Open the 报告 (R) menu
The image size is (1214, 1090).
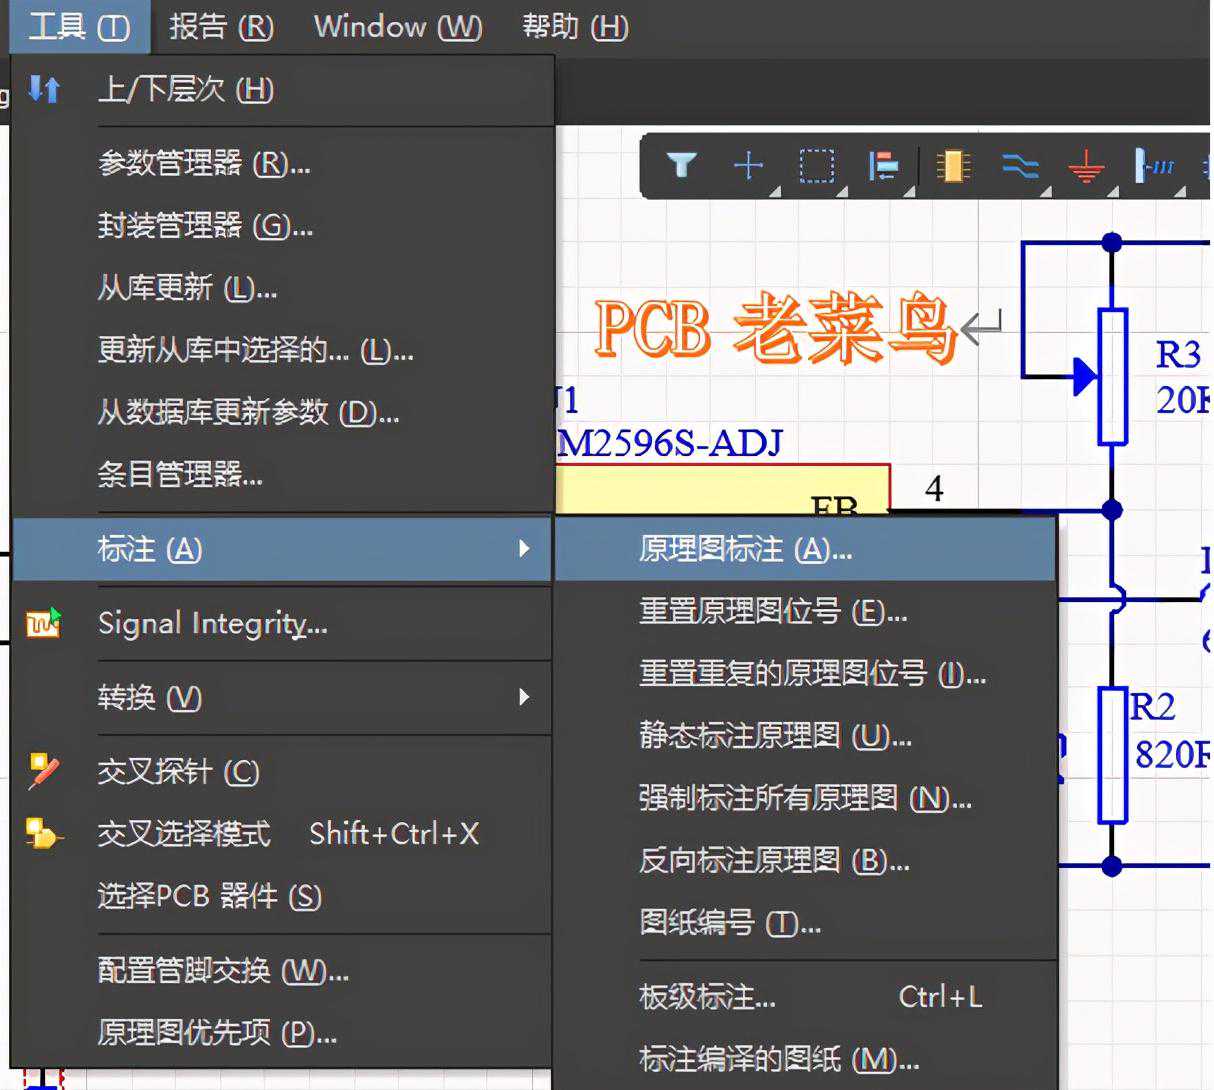coord(221,26)
